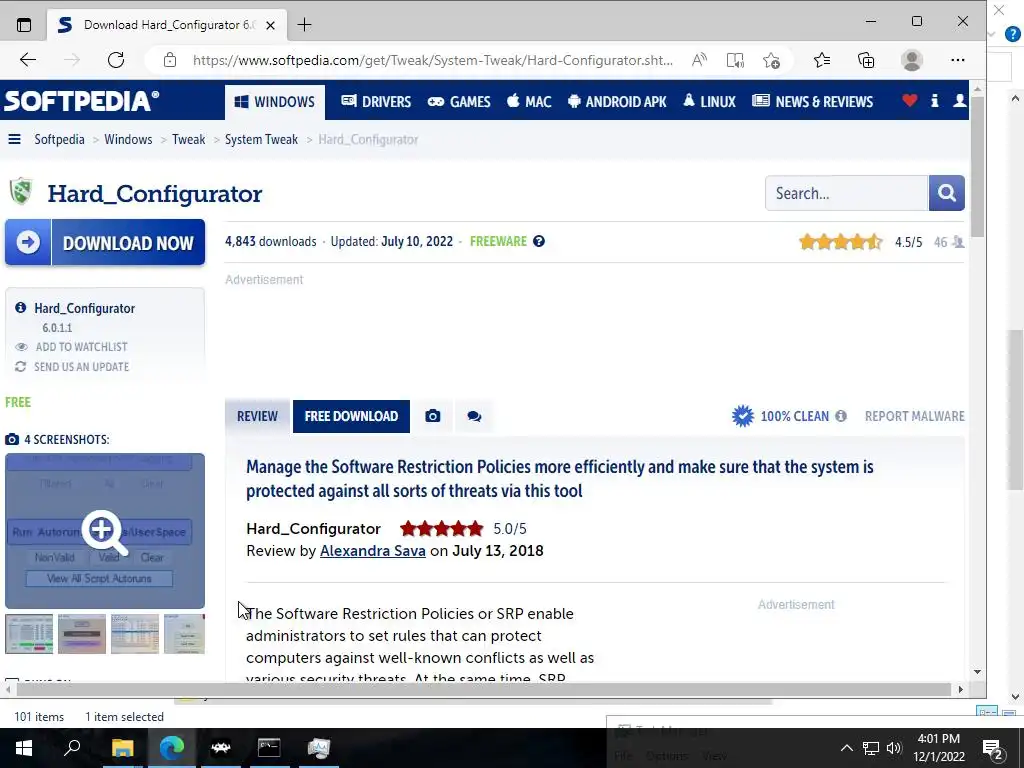The height and width of the screenshot is (768, 1024).
Task: View site information padlock icon
Action: point(170,60)
